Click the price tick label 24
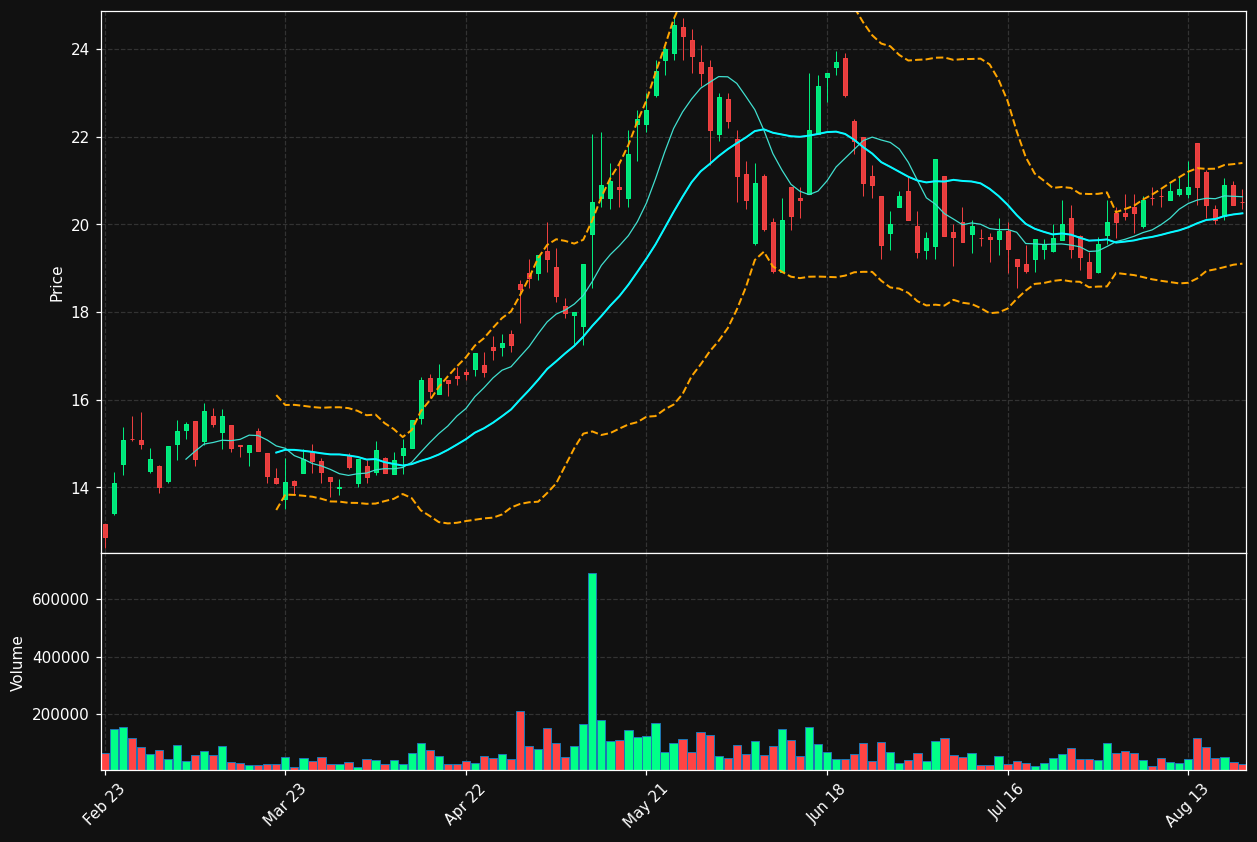Screen dimensions: 1257x842 (x=79, y=50)
